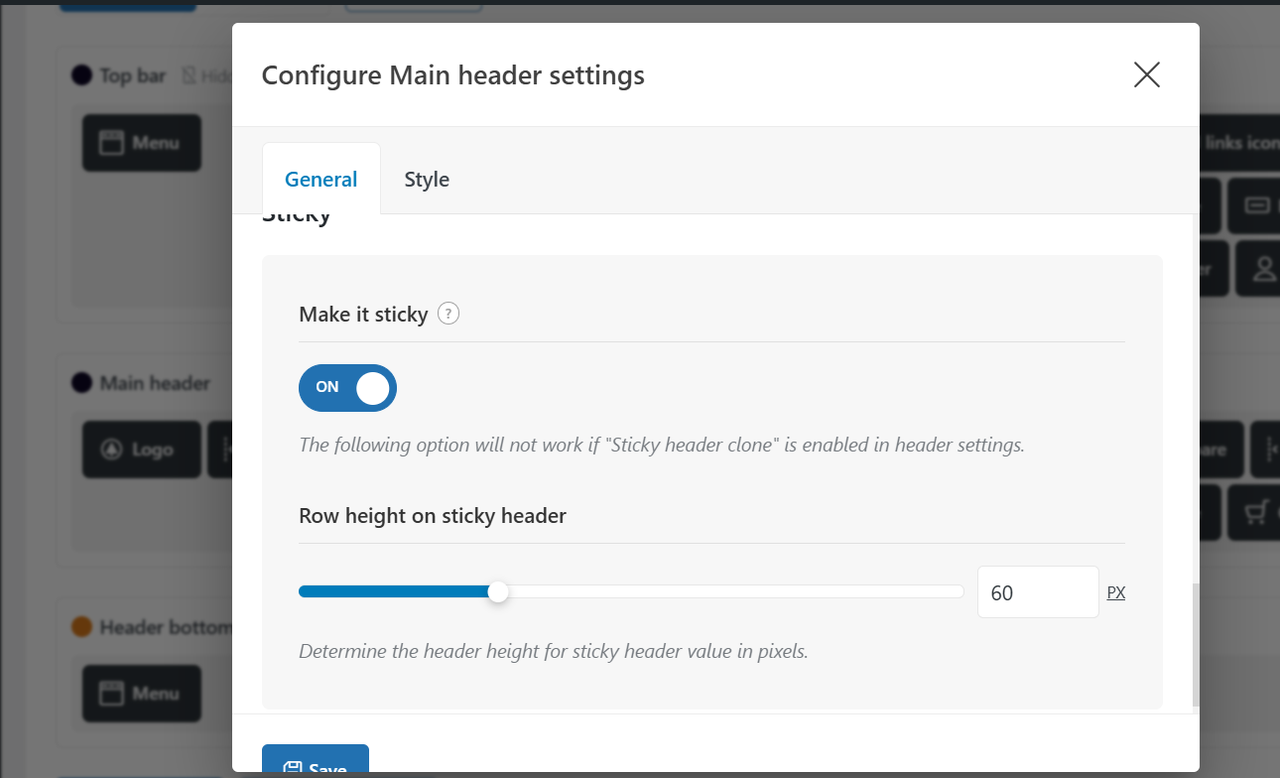Switch to the Style tab
Viewport: 1280px width, 778px height.
coord(427,179)
